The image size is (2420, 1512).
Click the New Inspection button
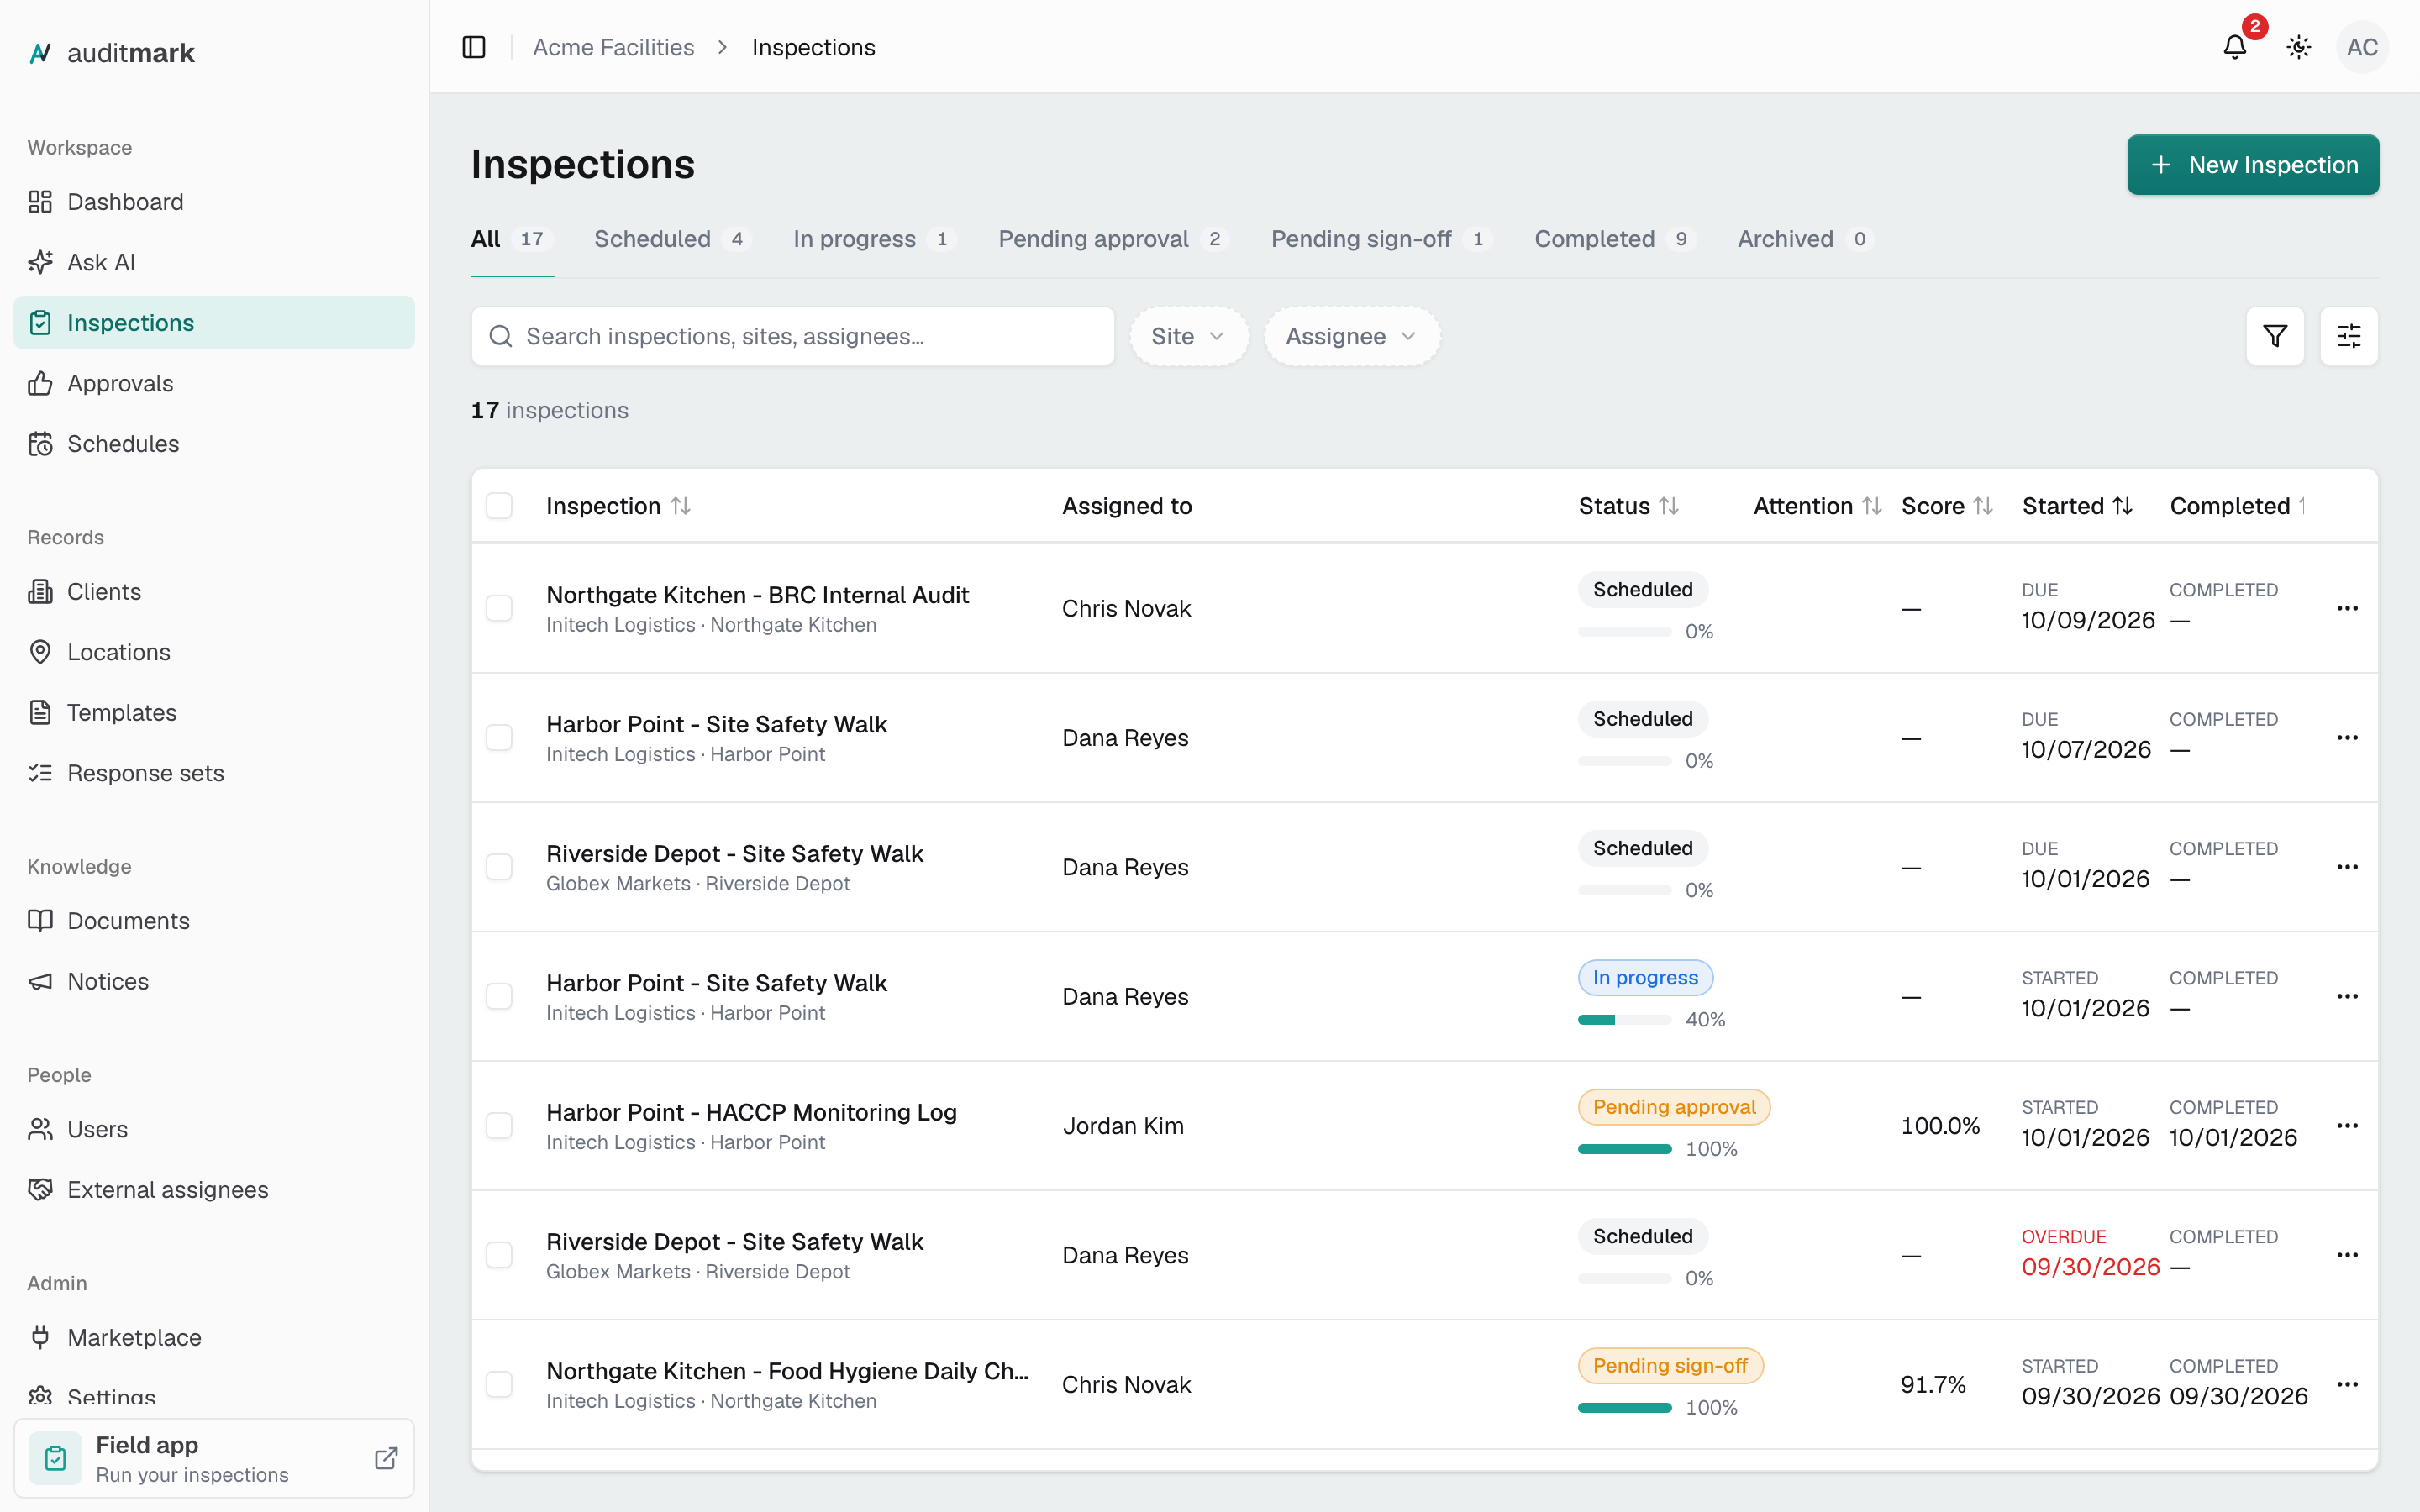coord(2253,165)
